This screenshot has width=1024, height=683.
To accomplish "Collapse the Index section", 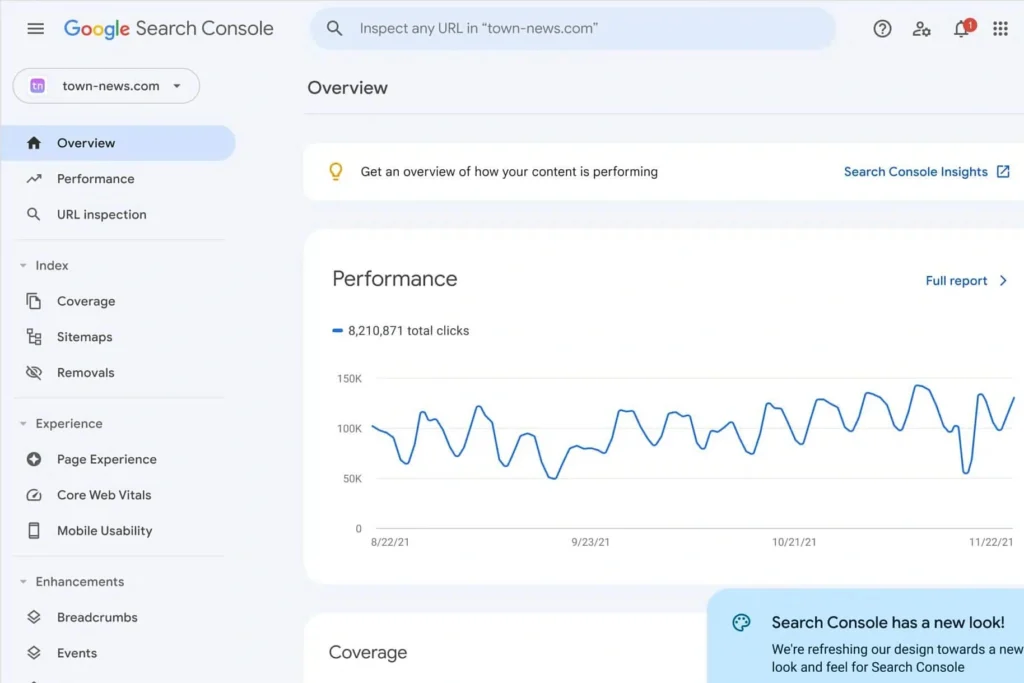I will click(24, 265).
